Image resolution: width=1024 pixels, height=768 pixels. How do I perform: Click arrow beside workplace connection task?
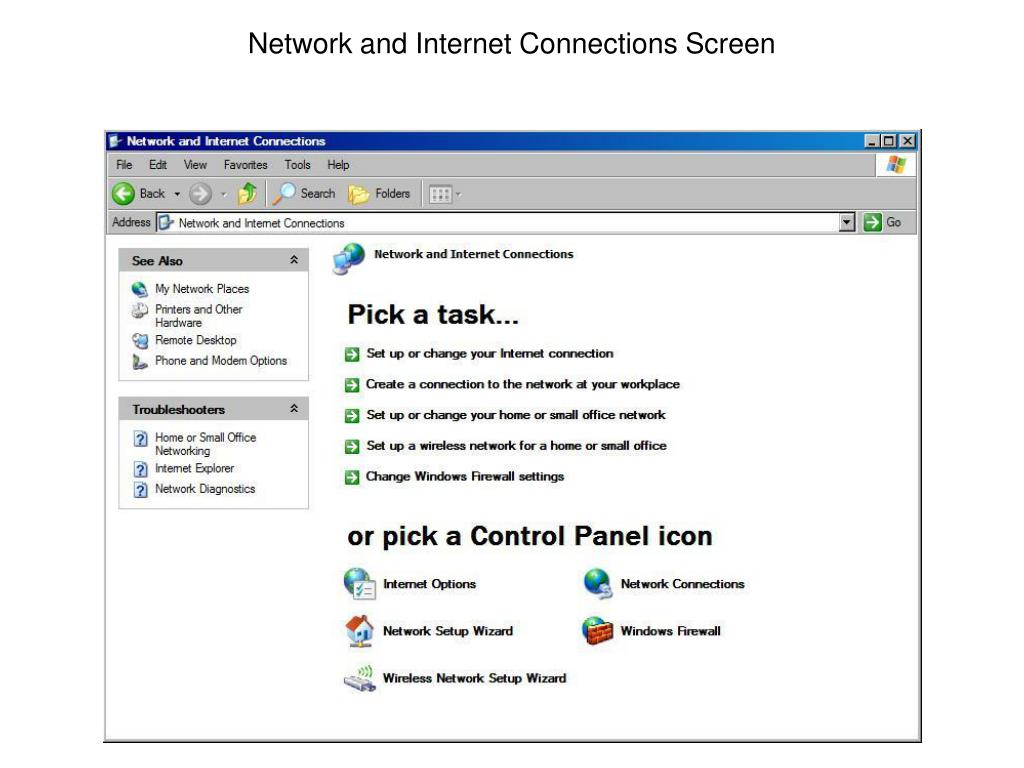click(x=352, y=385)
